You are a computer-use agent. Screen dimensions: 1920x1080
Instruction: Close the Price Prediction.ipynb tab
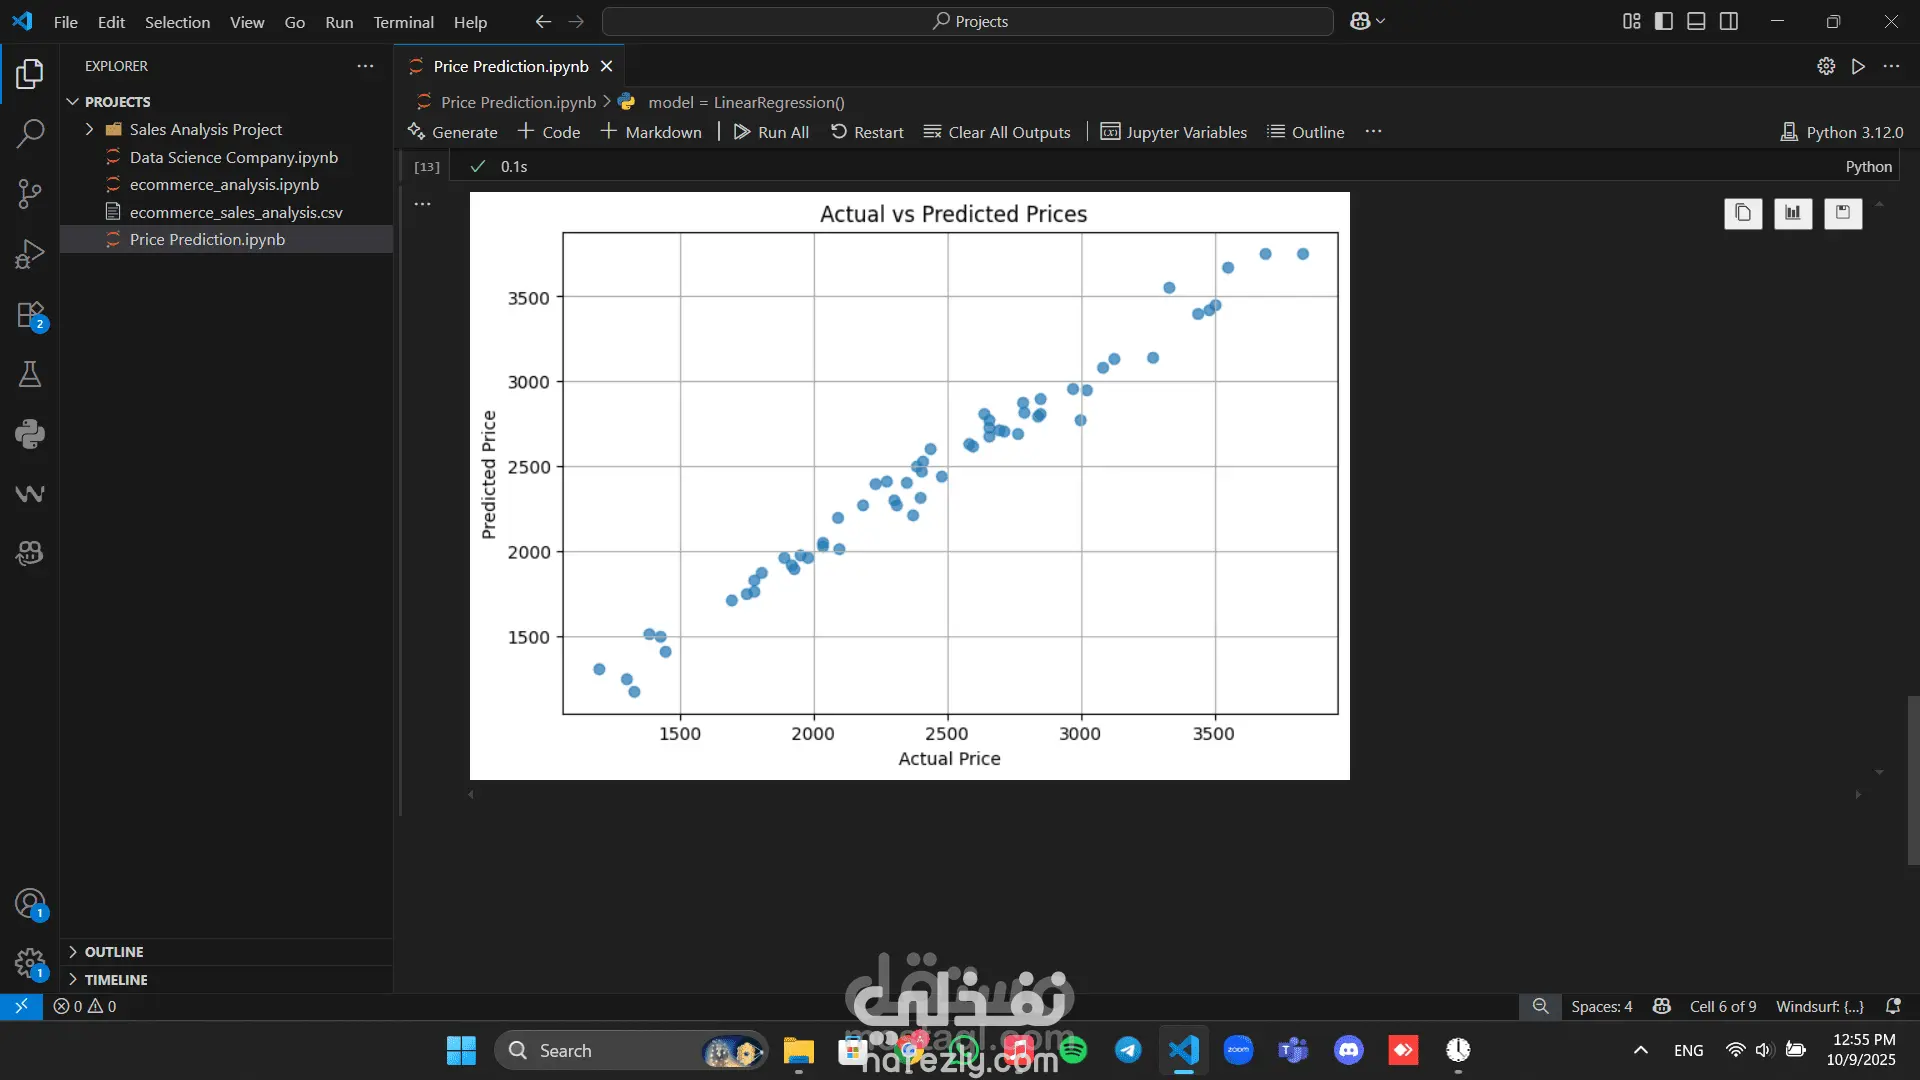click(606, 66)
